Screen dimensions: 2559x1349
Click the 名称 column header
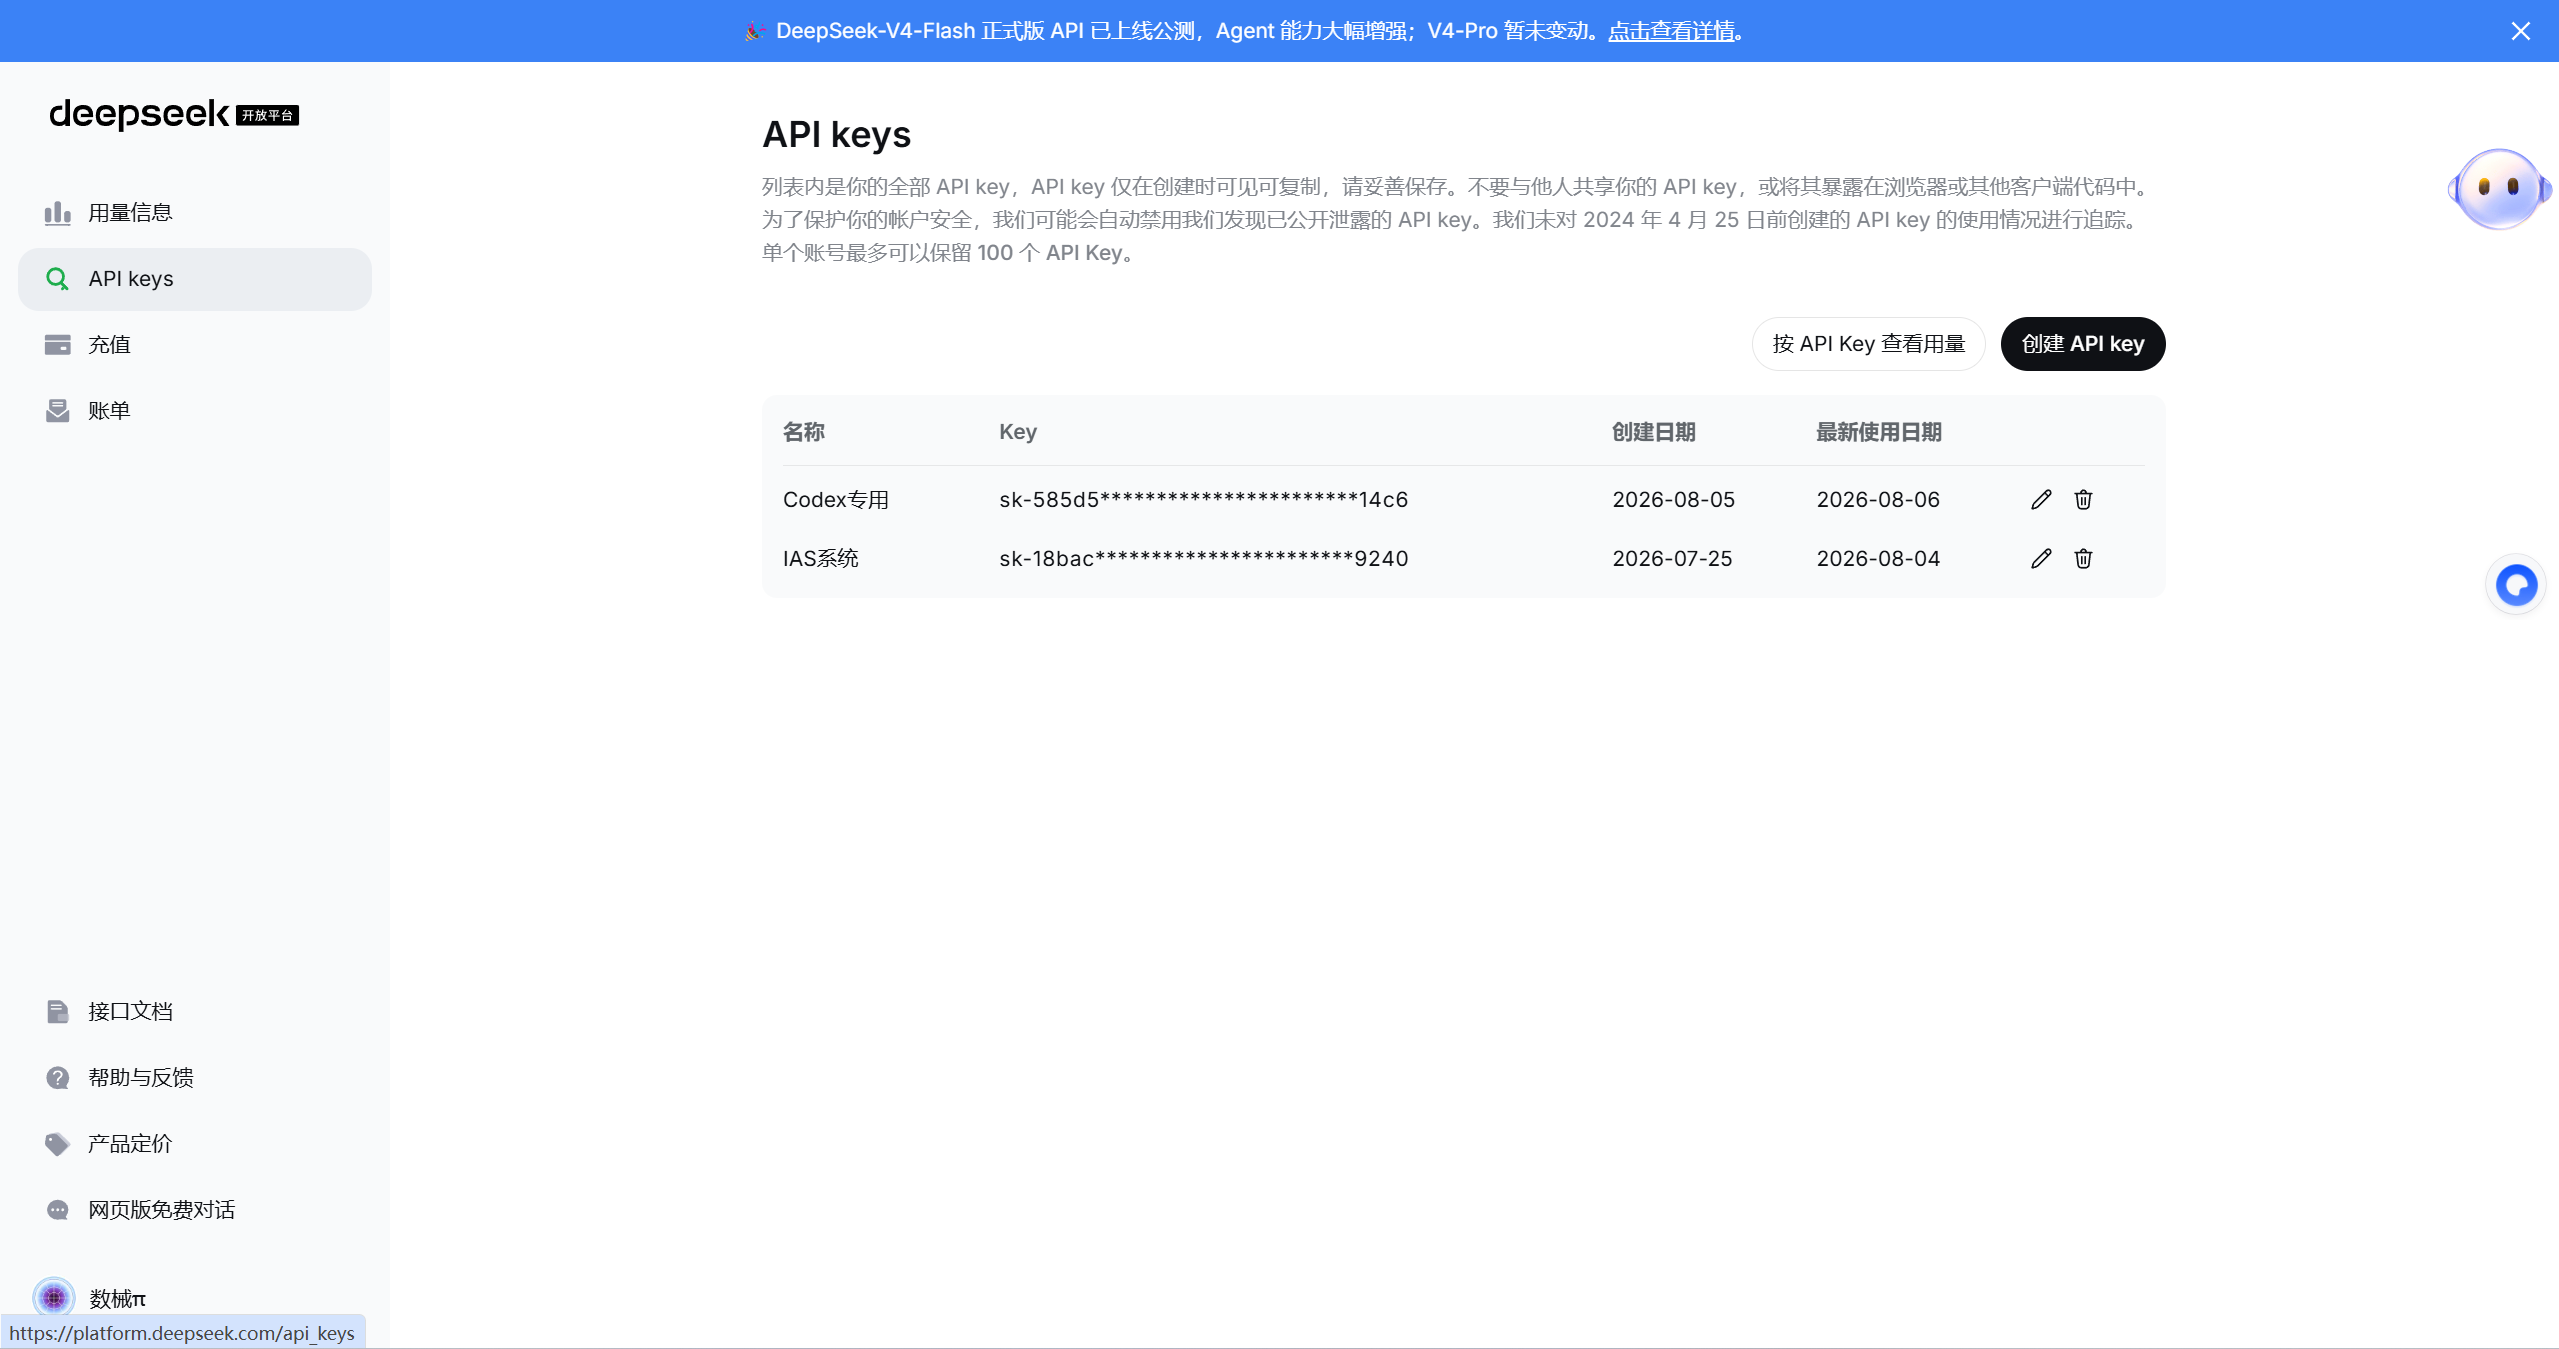(804, 432)
